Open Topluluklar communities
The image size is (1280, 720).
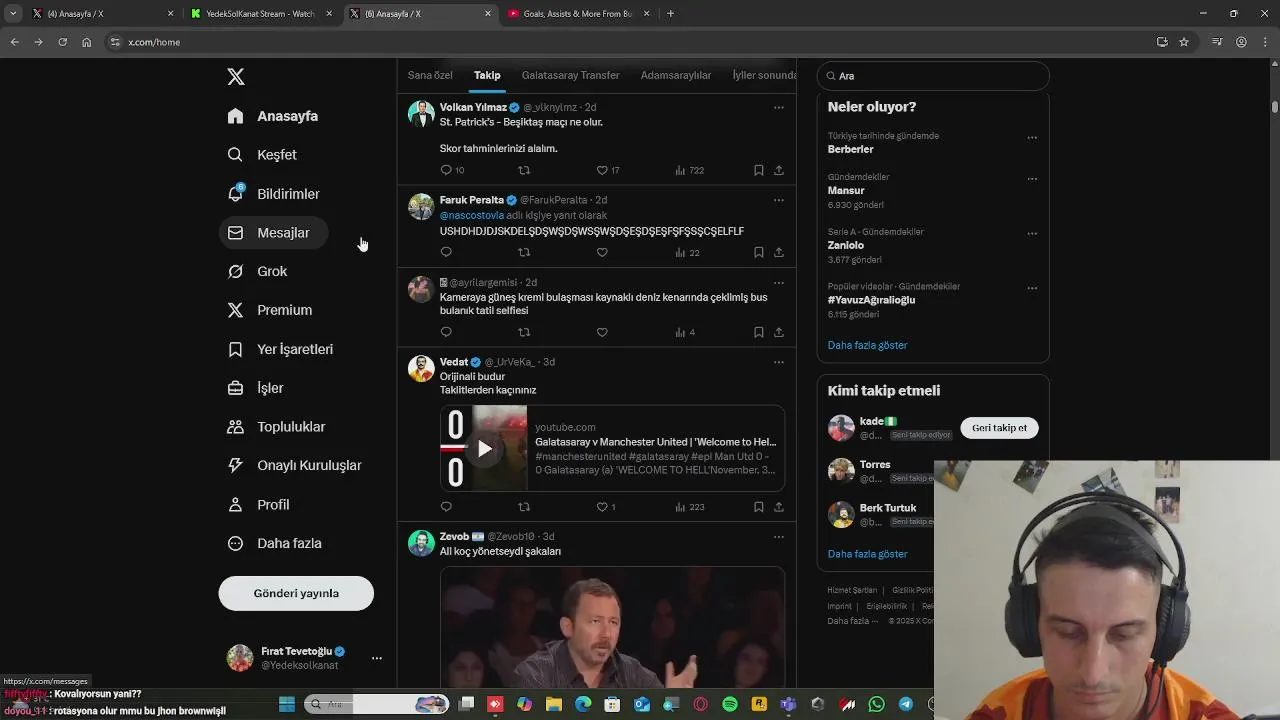coord(277,427)
